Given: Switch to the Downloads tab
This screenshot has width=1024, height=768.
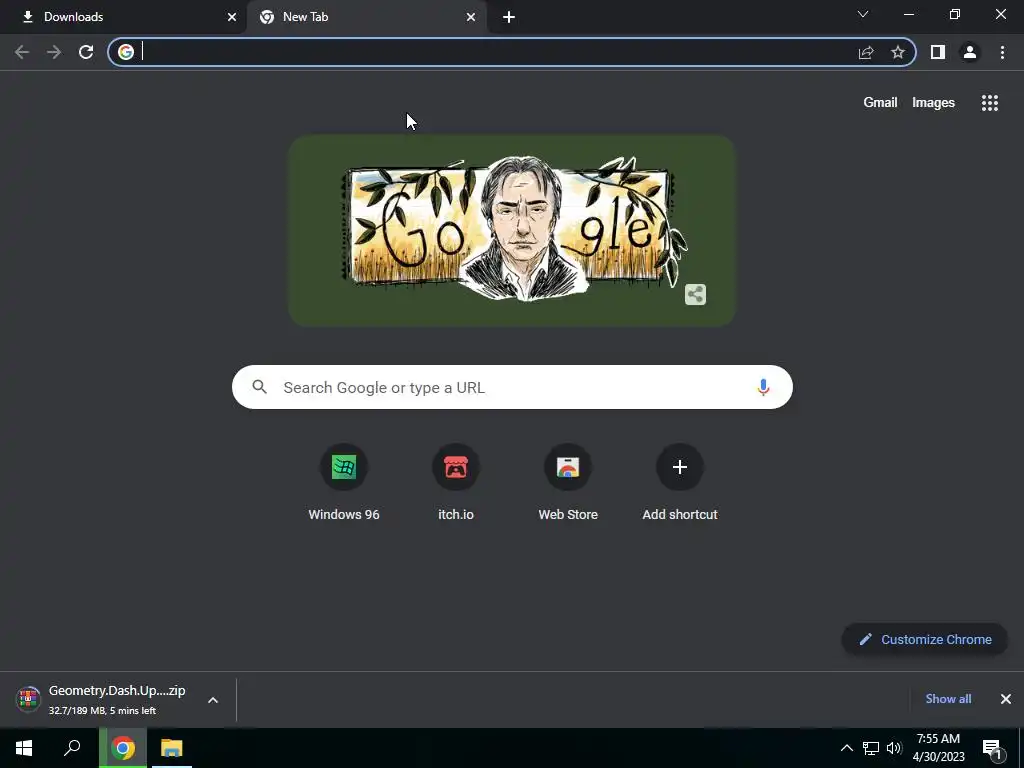Looking at the screenshot, I should (123, 17).
